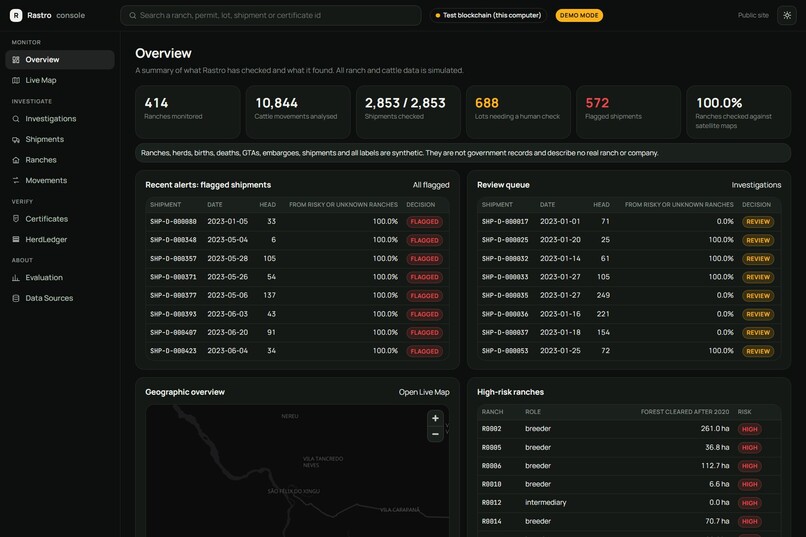
Task: Click the Test blockchain status pill
Action: tap(488, 15)
